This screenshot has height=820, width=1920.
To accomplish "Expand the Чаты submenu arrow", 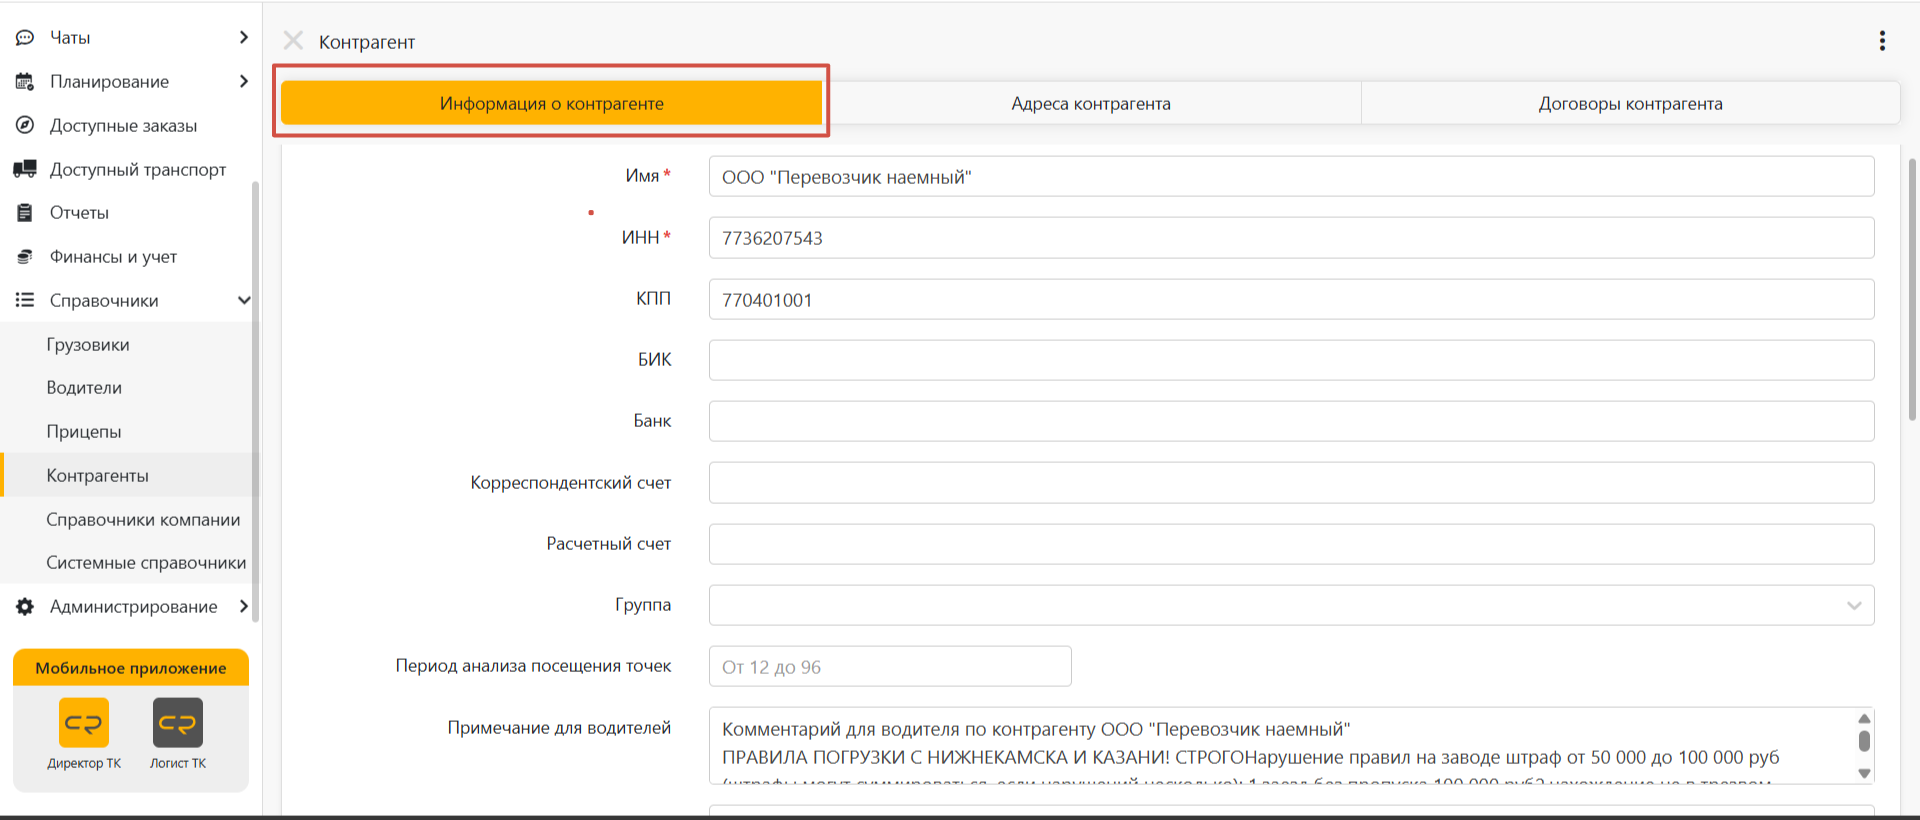I will (244, 38).
